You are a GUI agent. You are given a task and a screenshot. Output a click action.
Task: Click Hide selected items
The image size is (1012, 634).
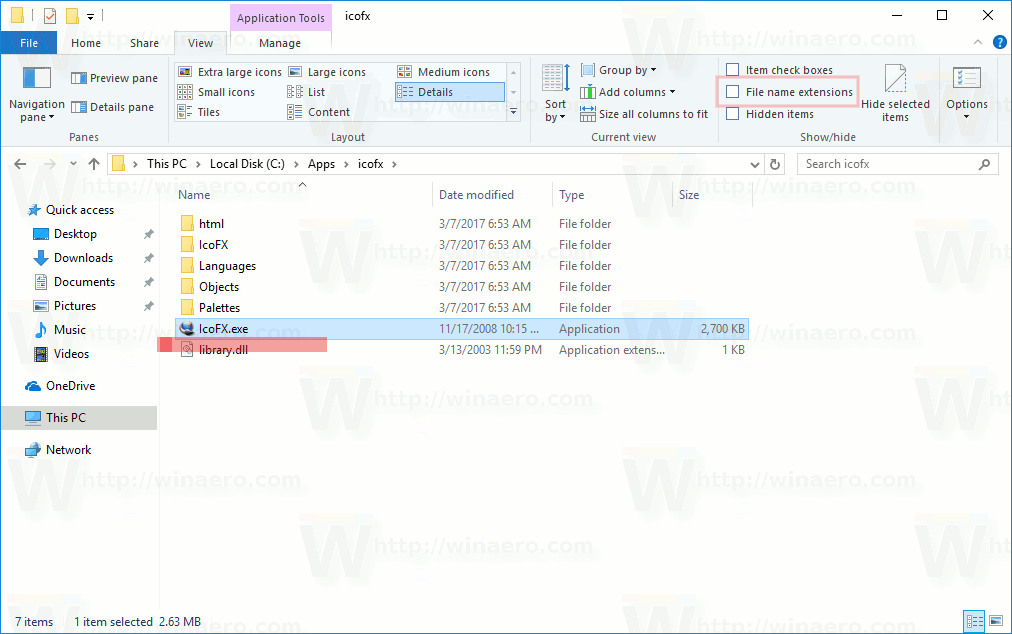coord(895,90)
